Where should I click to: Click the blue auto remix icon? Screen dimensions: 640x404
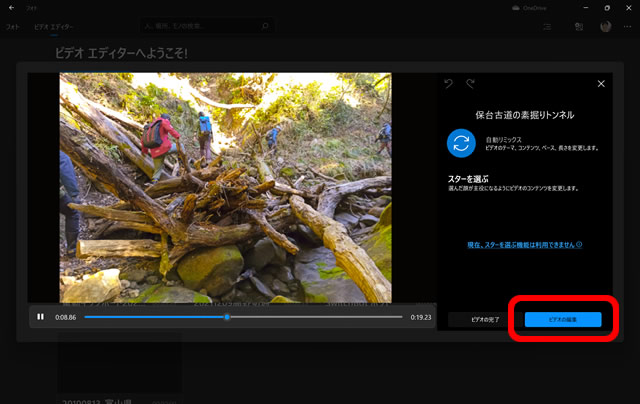(x=461, y=143)
